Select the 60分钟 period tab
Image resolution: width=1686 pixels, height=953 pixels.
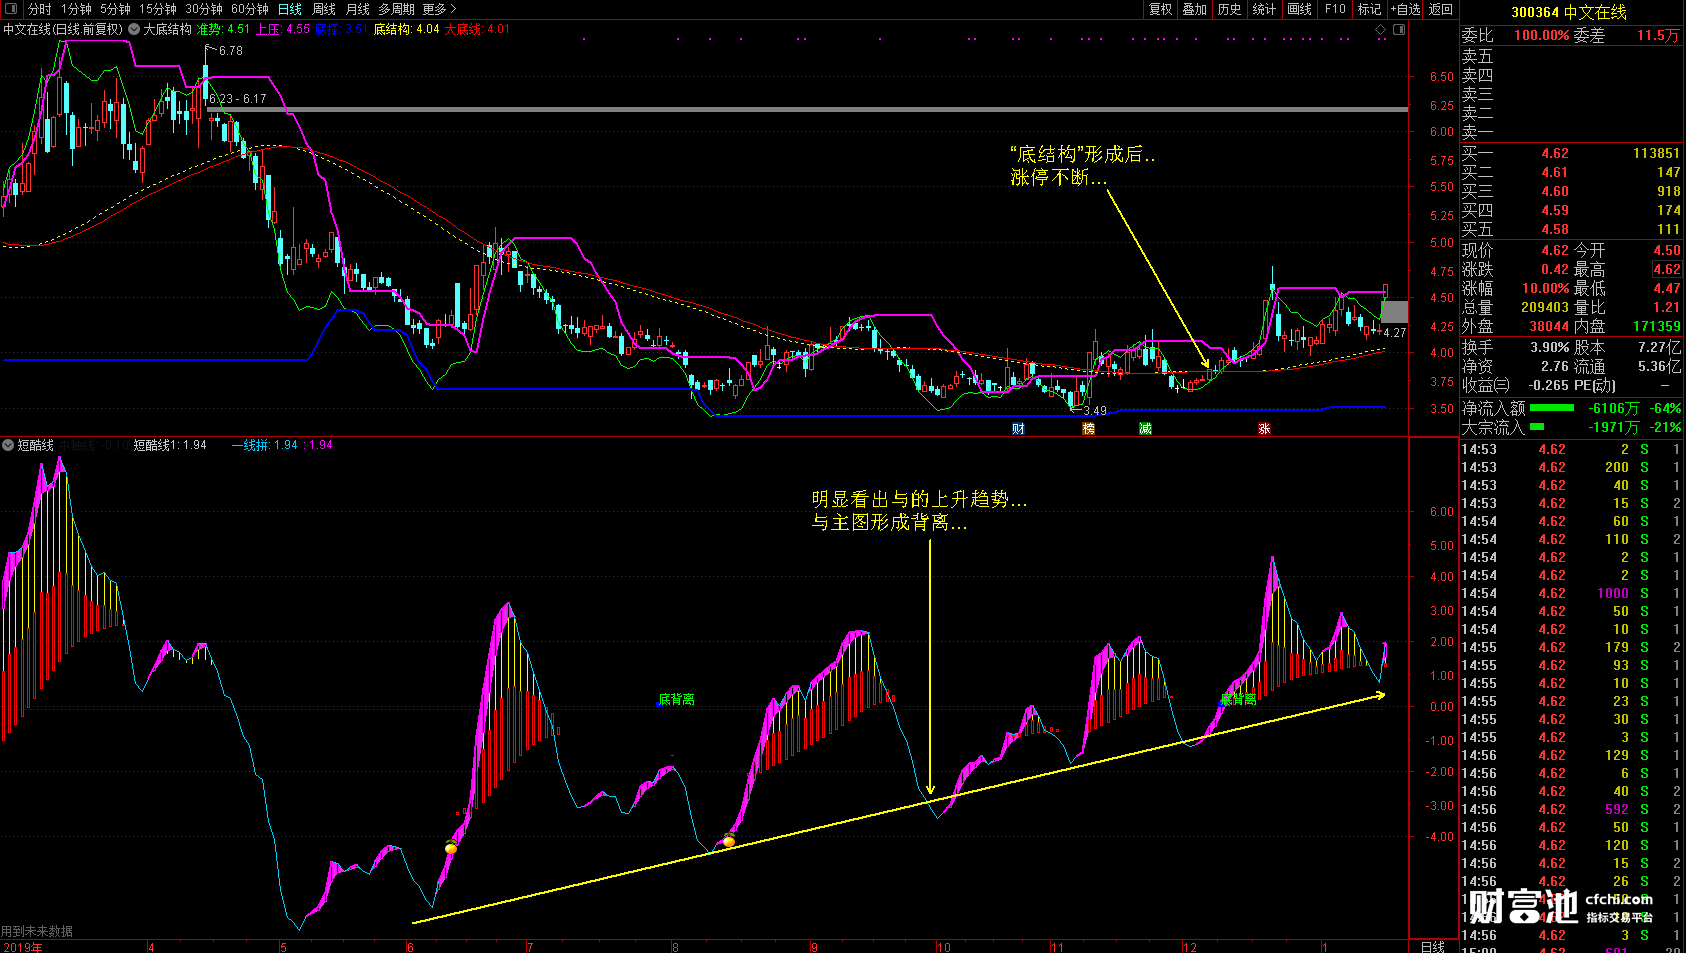point(250,9)
